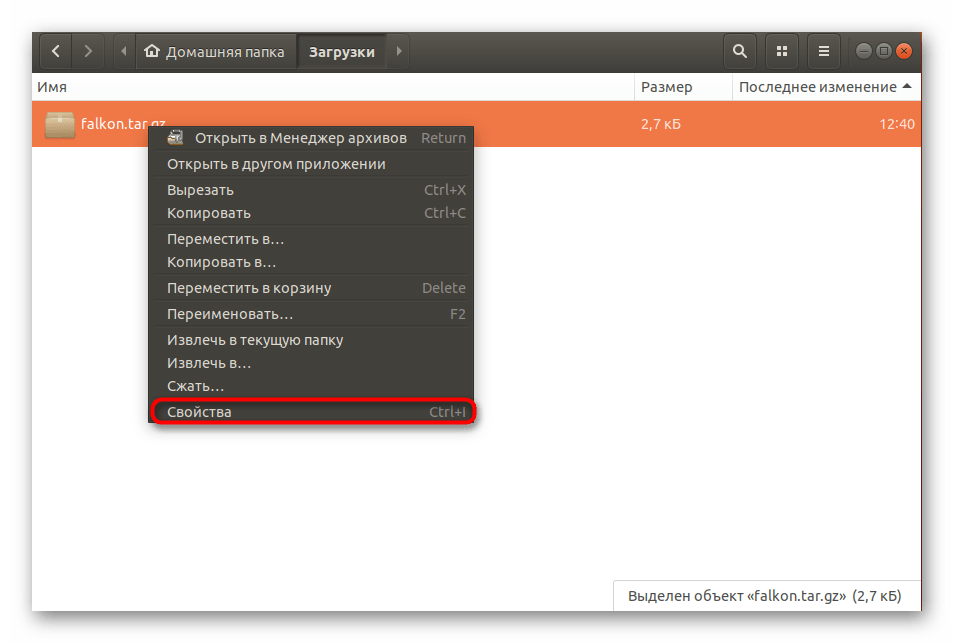The image size is (954, 643).
Task: Click the back navigation arrow
Action: [x=56, y=51]
